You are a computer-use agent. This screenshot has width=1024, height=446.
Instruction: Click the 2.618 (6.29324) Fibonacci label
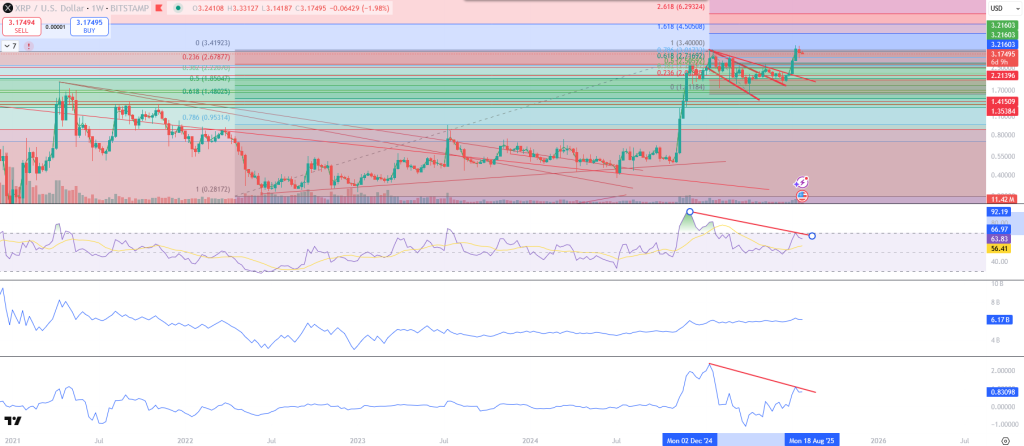(x=682, y=7)
